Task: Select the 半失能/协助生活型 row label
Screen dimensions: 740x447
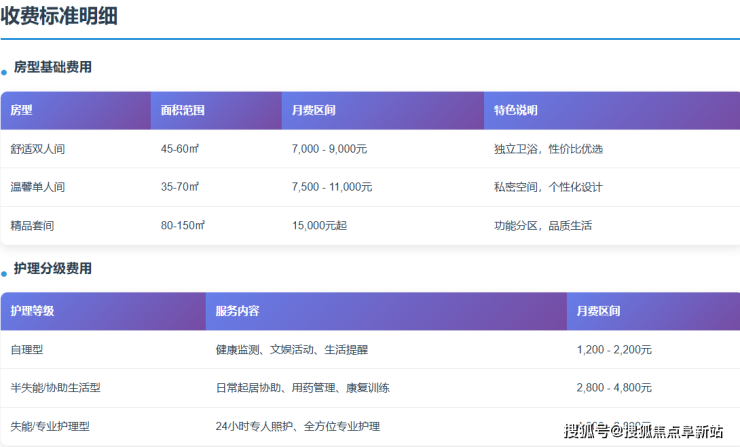Action: (55, 388)
